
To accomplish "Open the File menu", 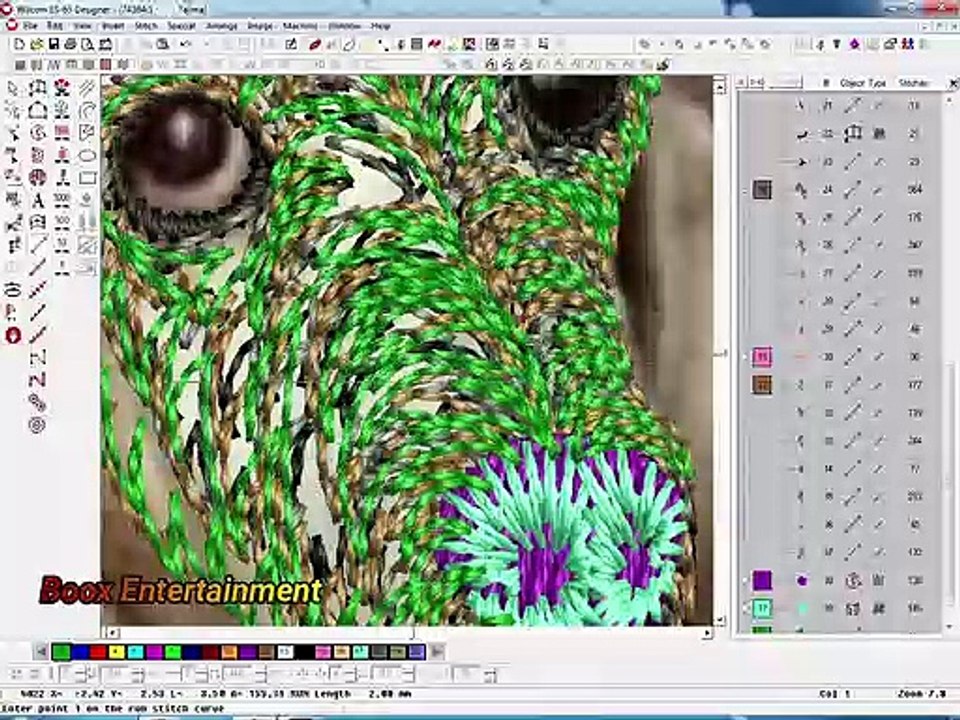I will [31, 26].
